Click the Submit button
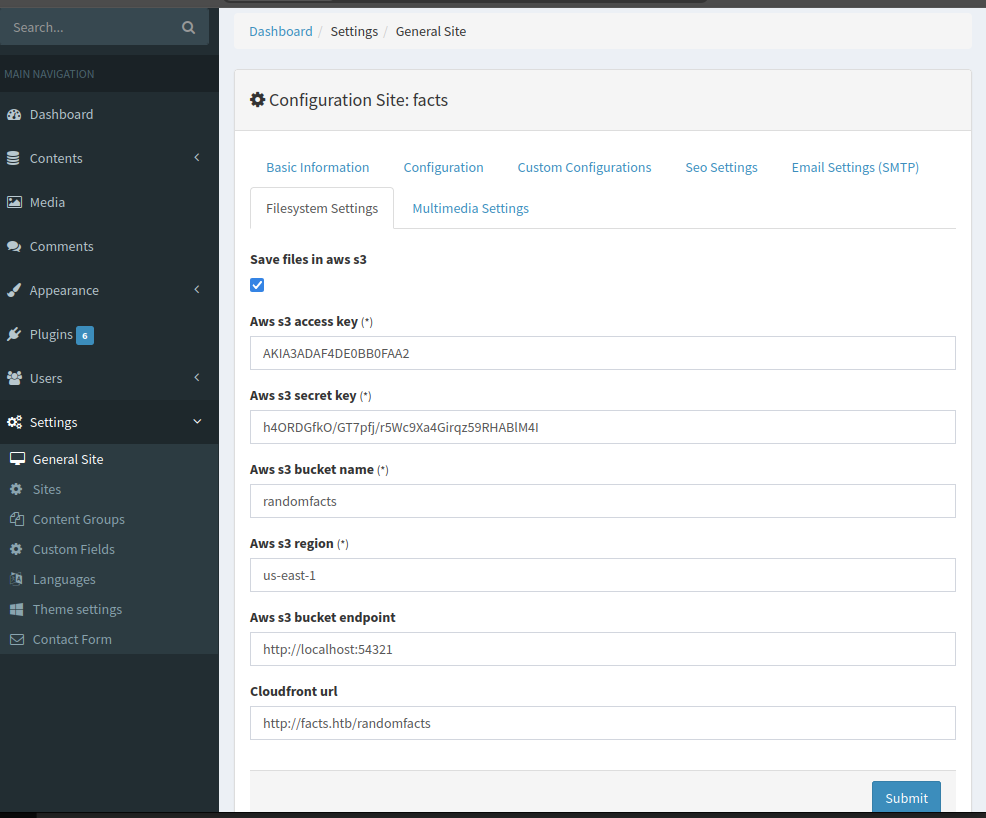Screen dimensions: 986x818 click(x=906, y=797)
